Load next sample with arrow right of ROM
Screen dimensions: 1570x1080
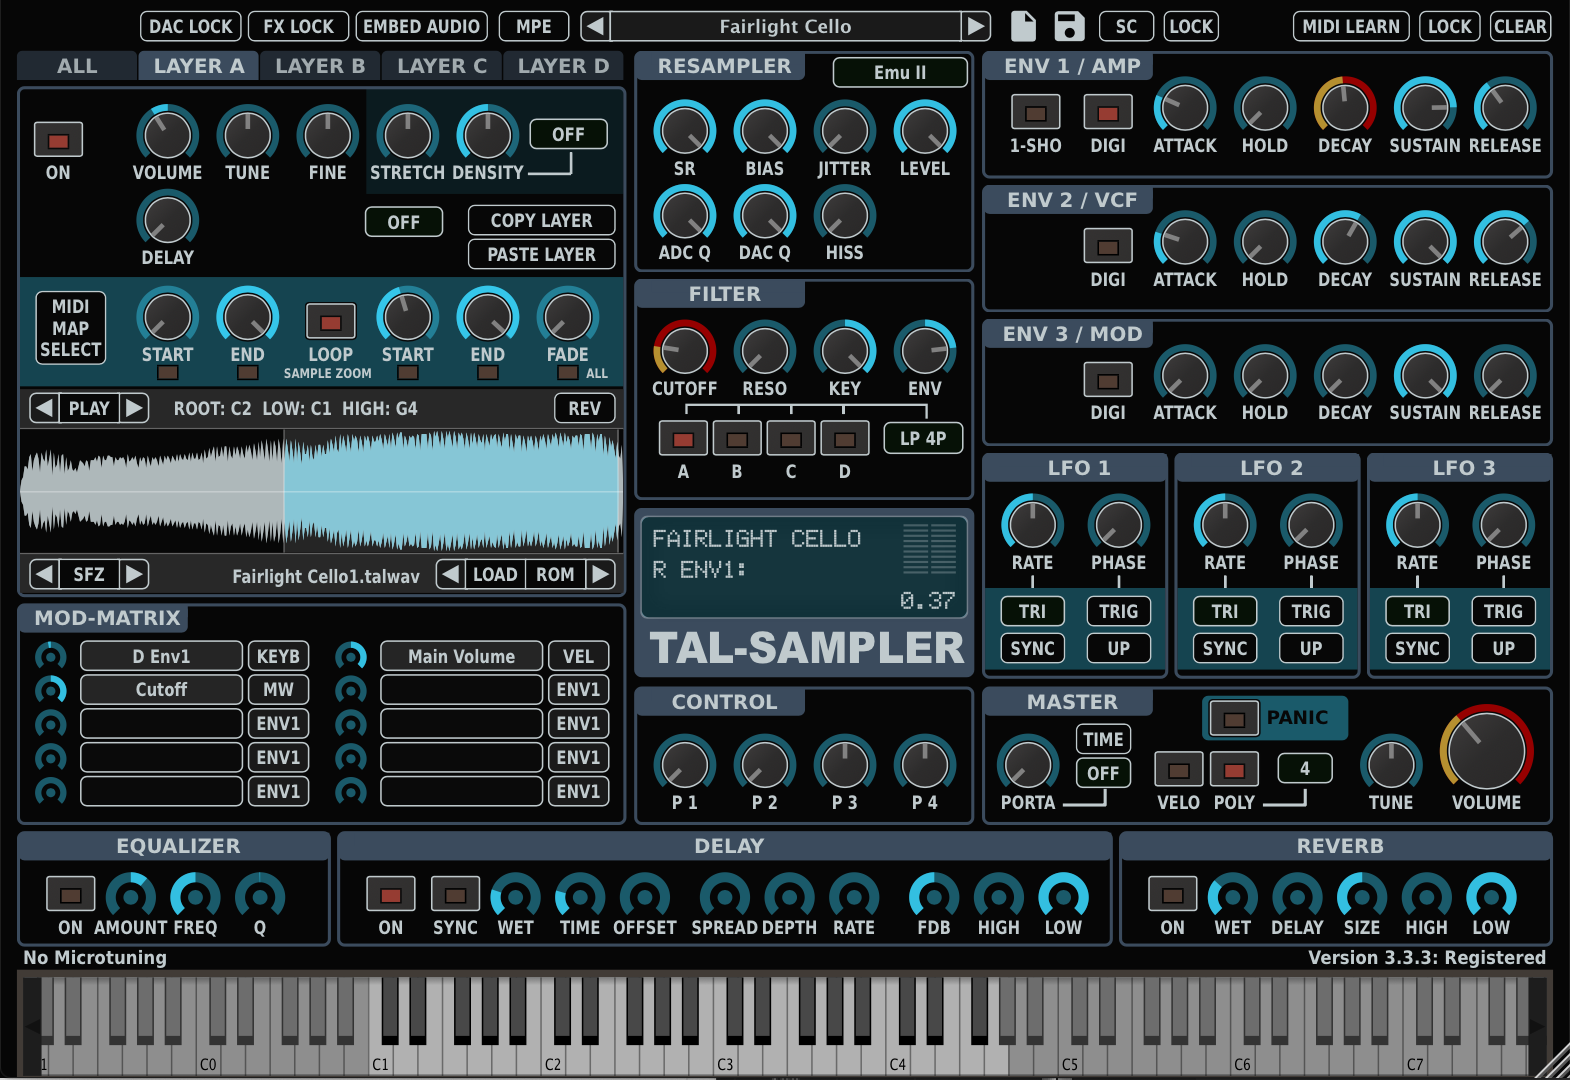click(x=600, y=574)
